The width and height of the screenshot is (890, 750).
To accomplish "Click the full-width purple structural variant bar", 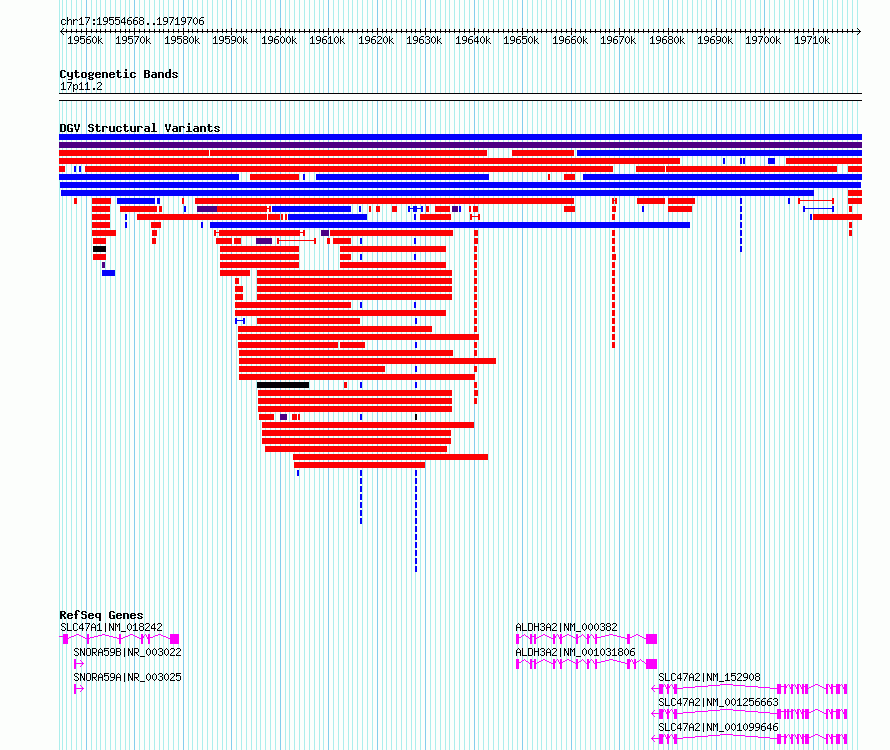I will (460, 145).
